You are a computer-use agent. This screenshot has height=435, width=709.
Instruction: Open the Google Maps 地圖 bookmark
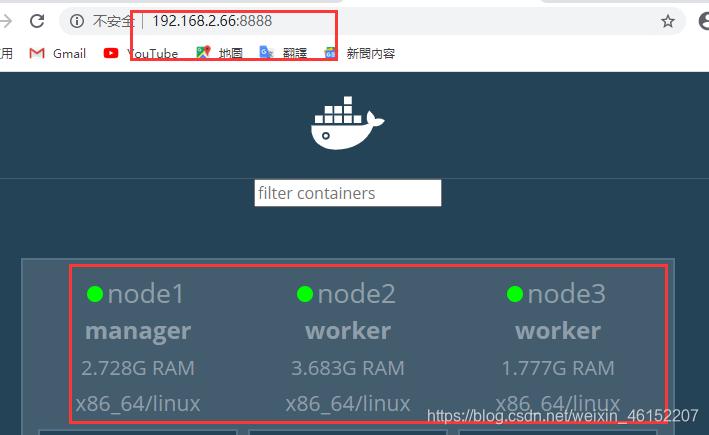coord(219,53)
